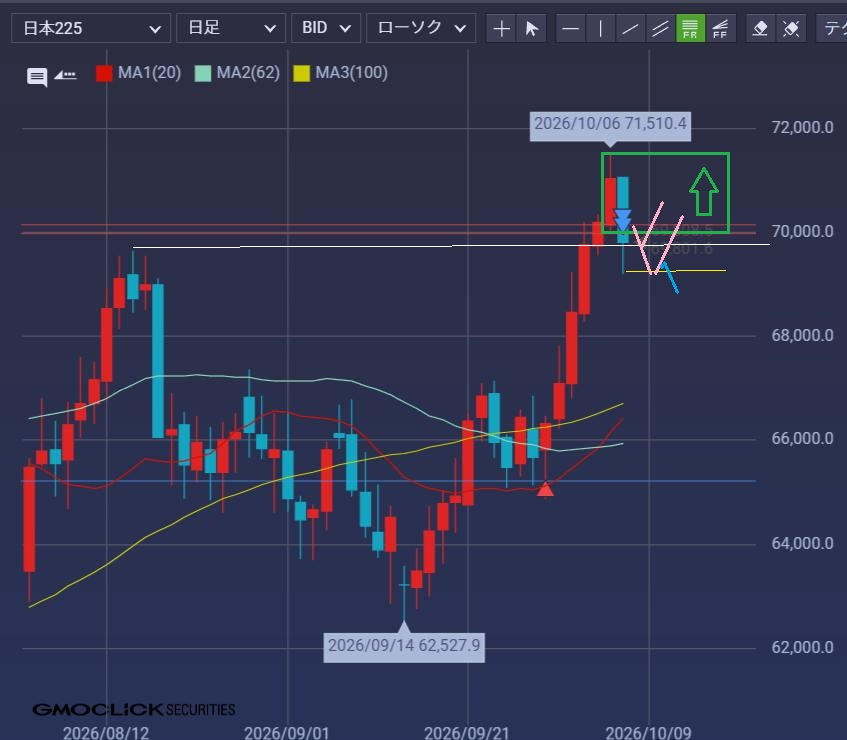Pick the trend line drawing tool
This screenshot has height=740, width=847.
click(630, 28)
